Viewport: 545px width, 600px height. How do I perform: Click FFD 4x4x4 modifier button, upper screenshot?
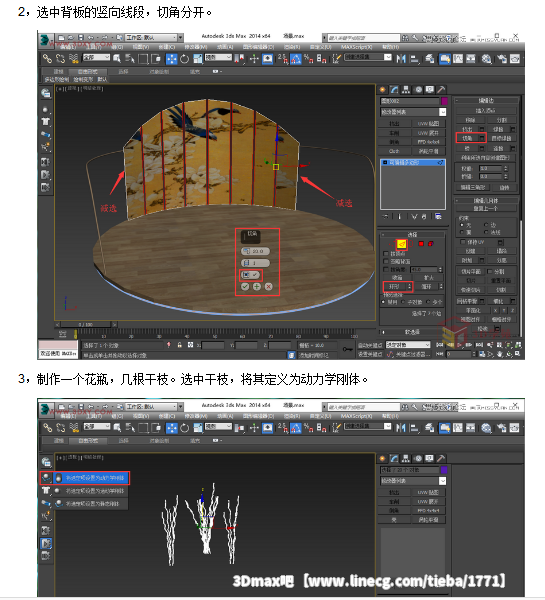(x=428, y=142)
